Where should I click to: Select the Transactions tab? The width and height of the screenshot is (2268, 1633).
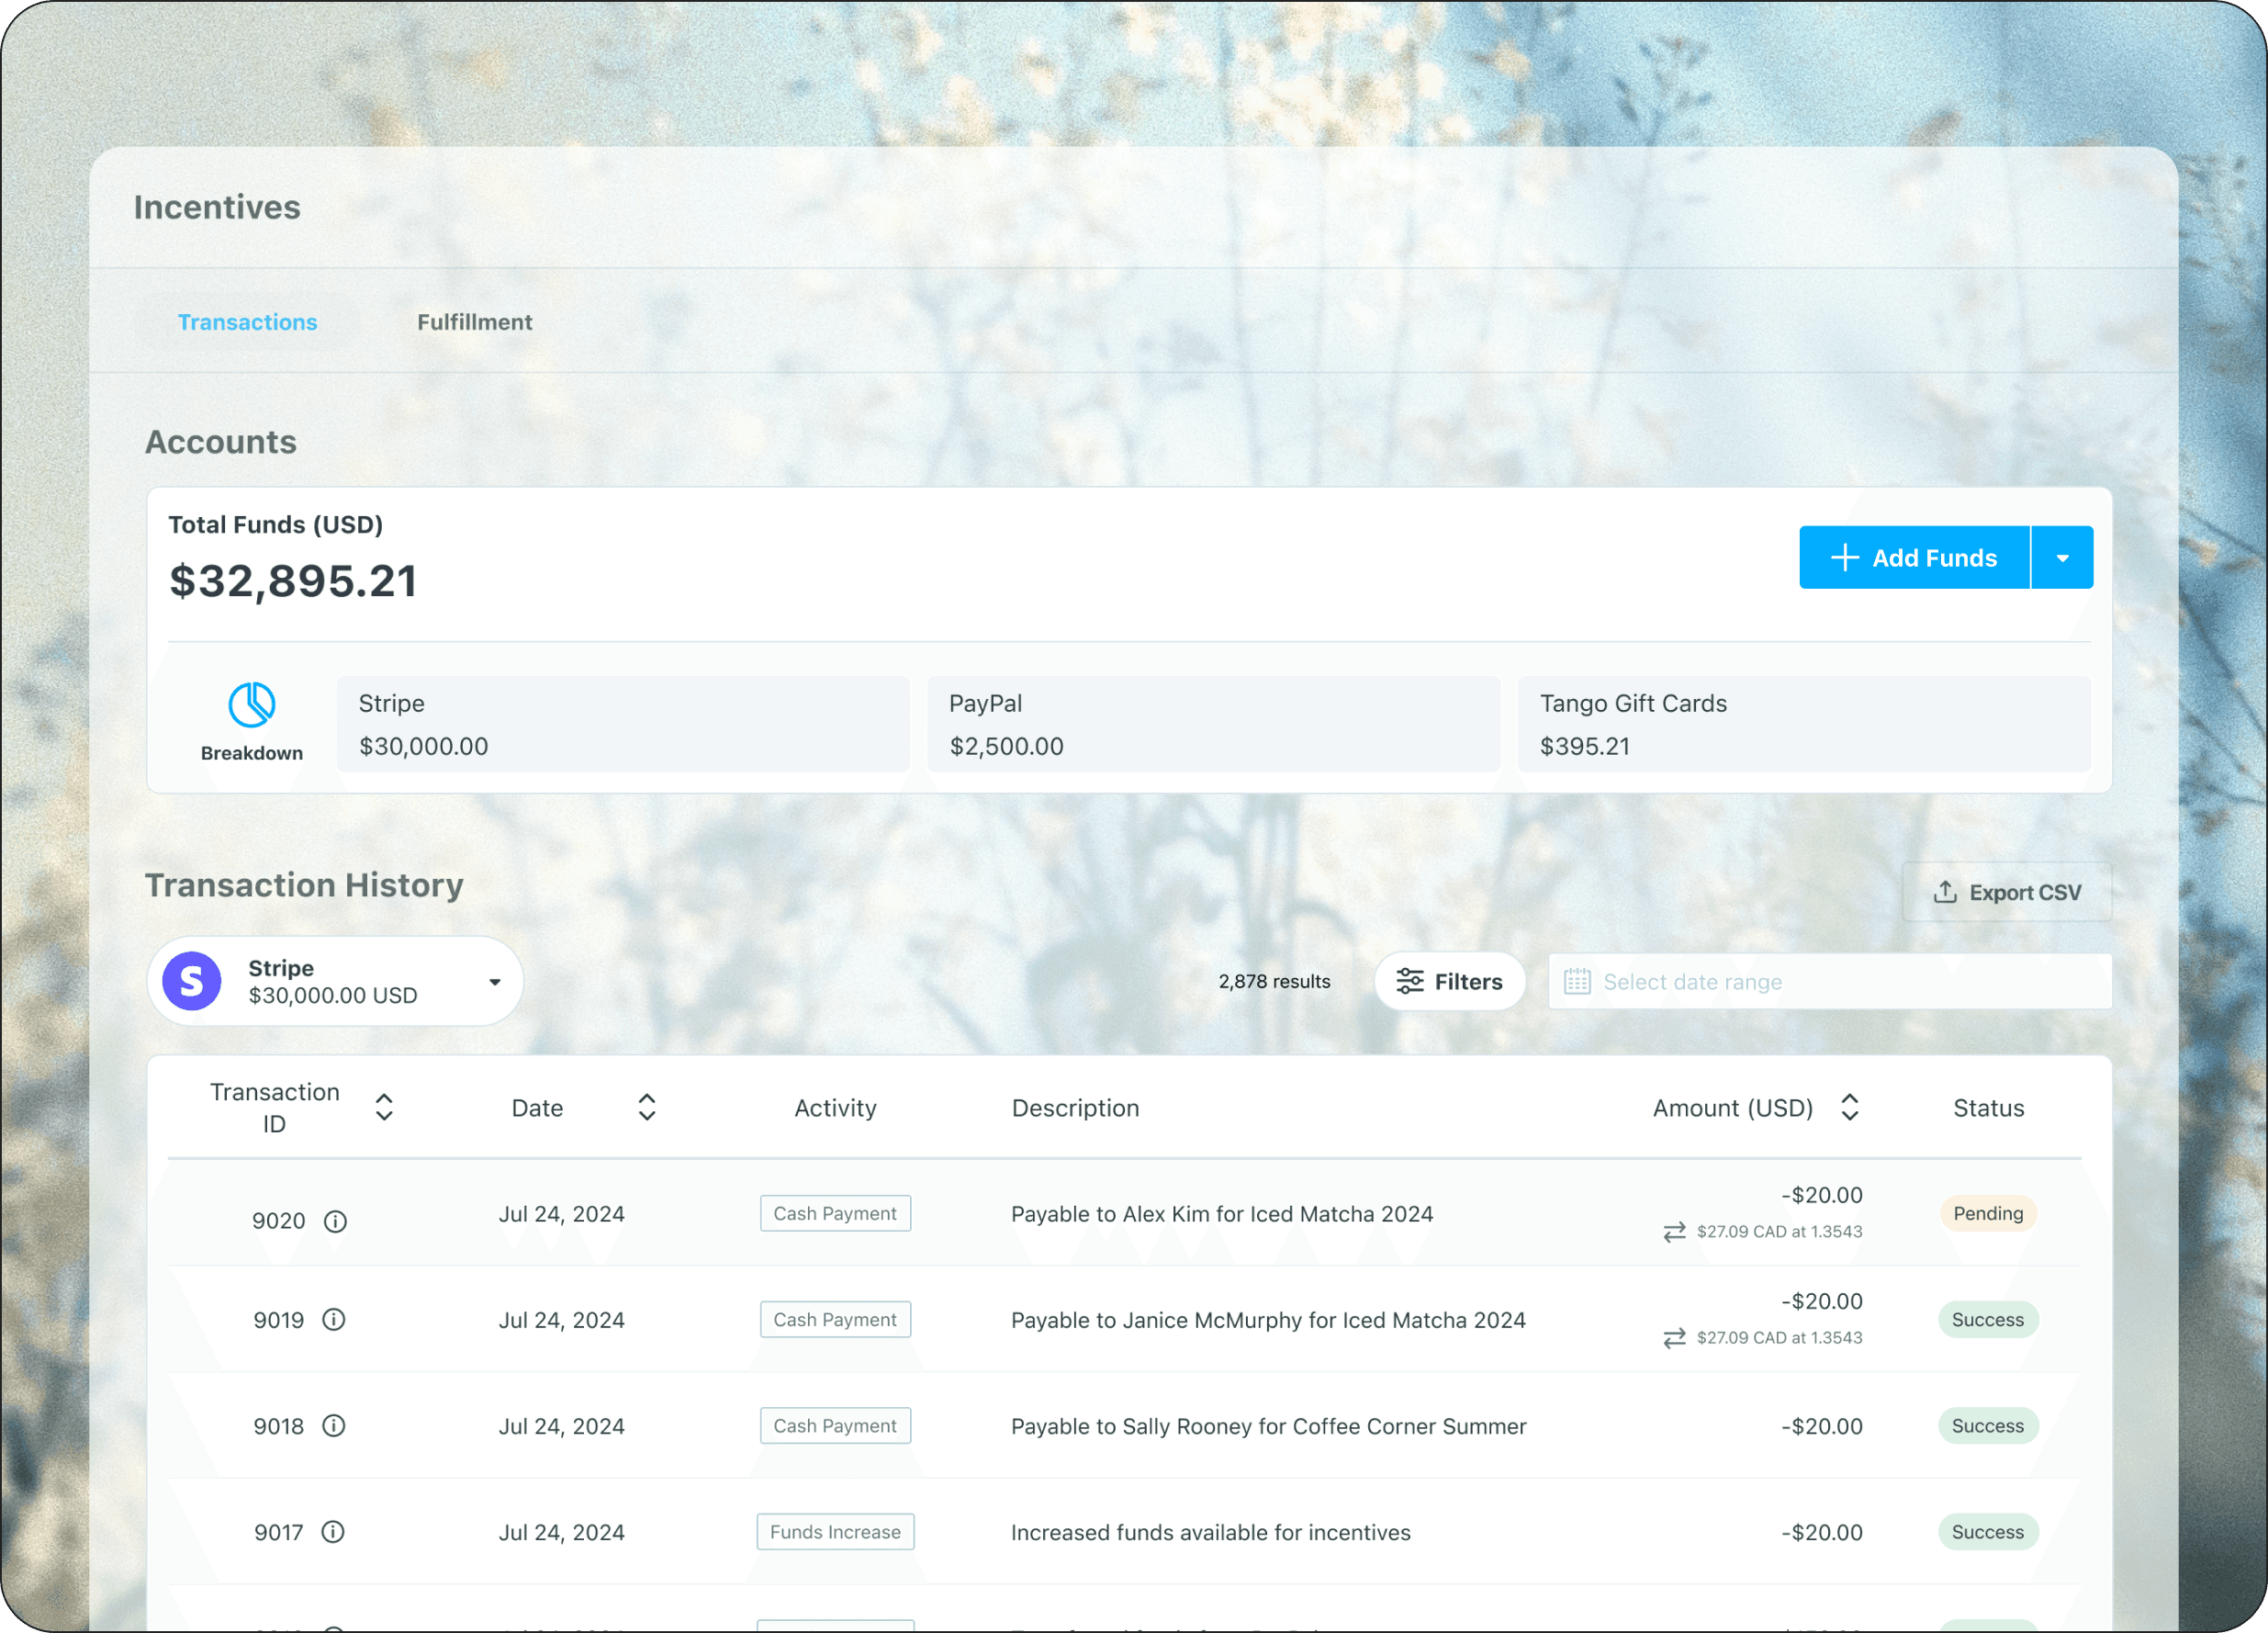(x=247, y=322)
